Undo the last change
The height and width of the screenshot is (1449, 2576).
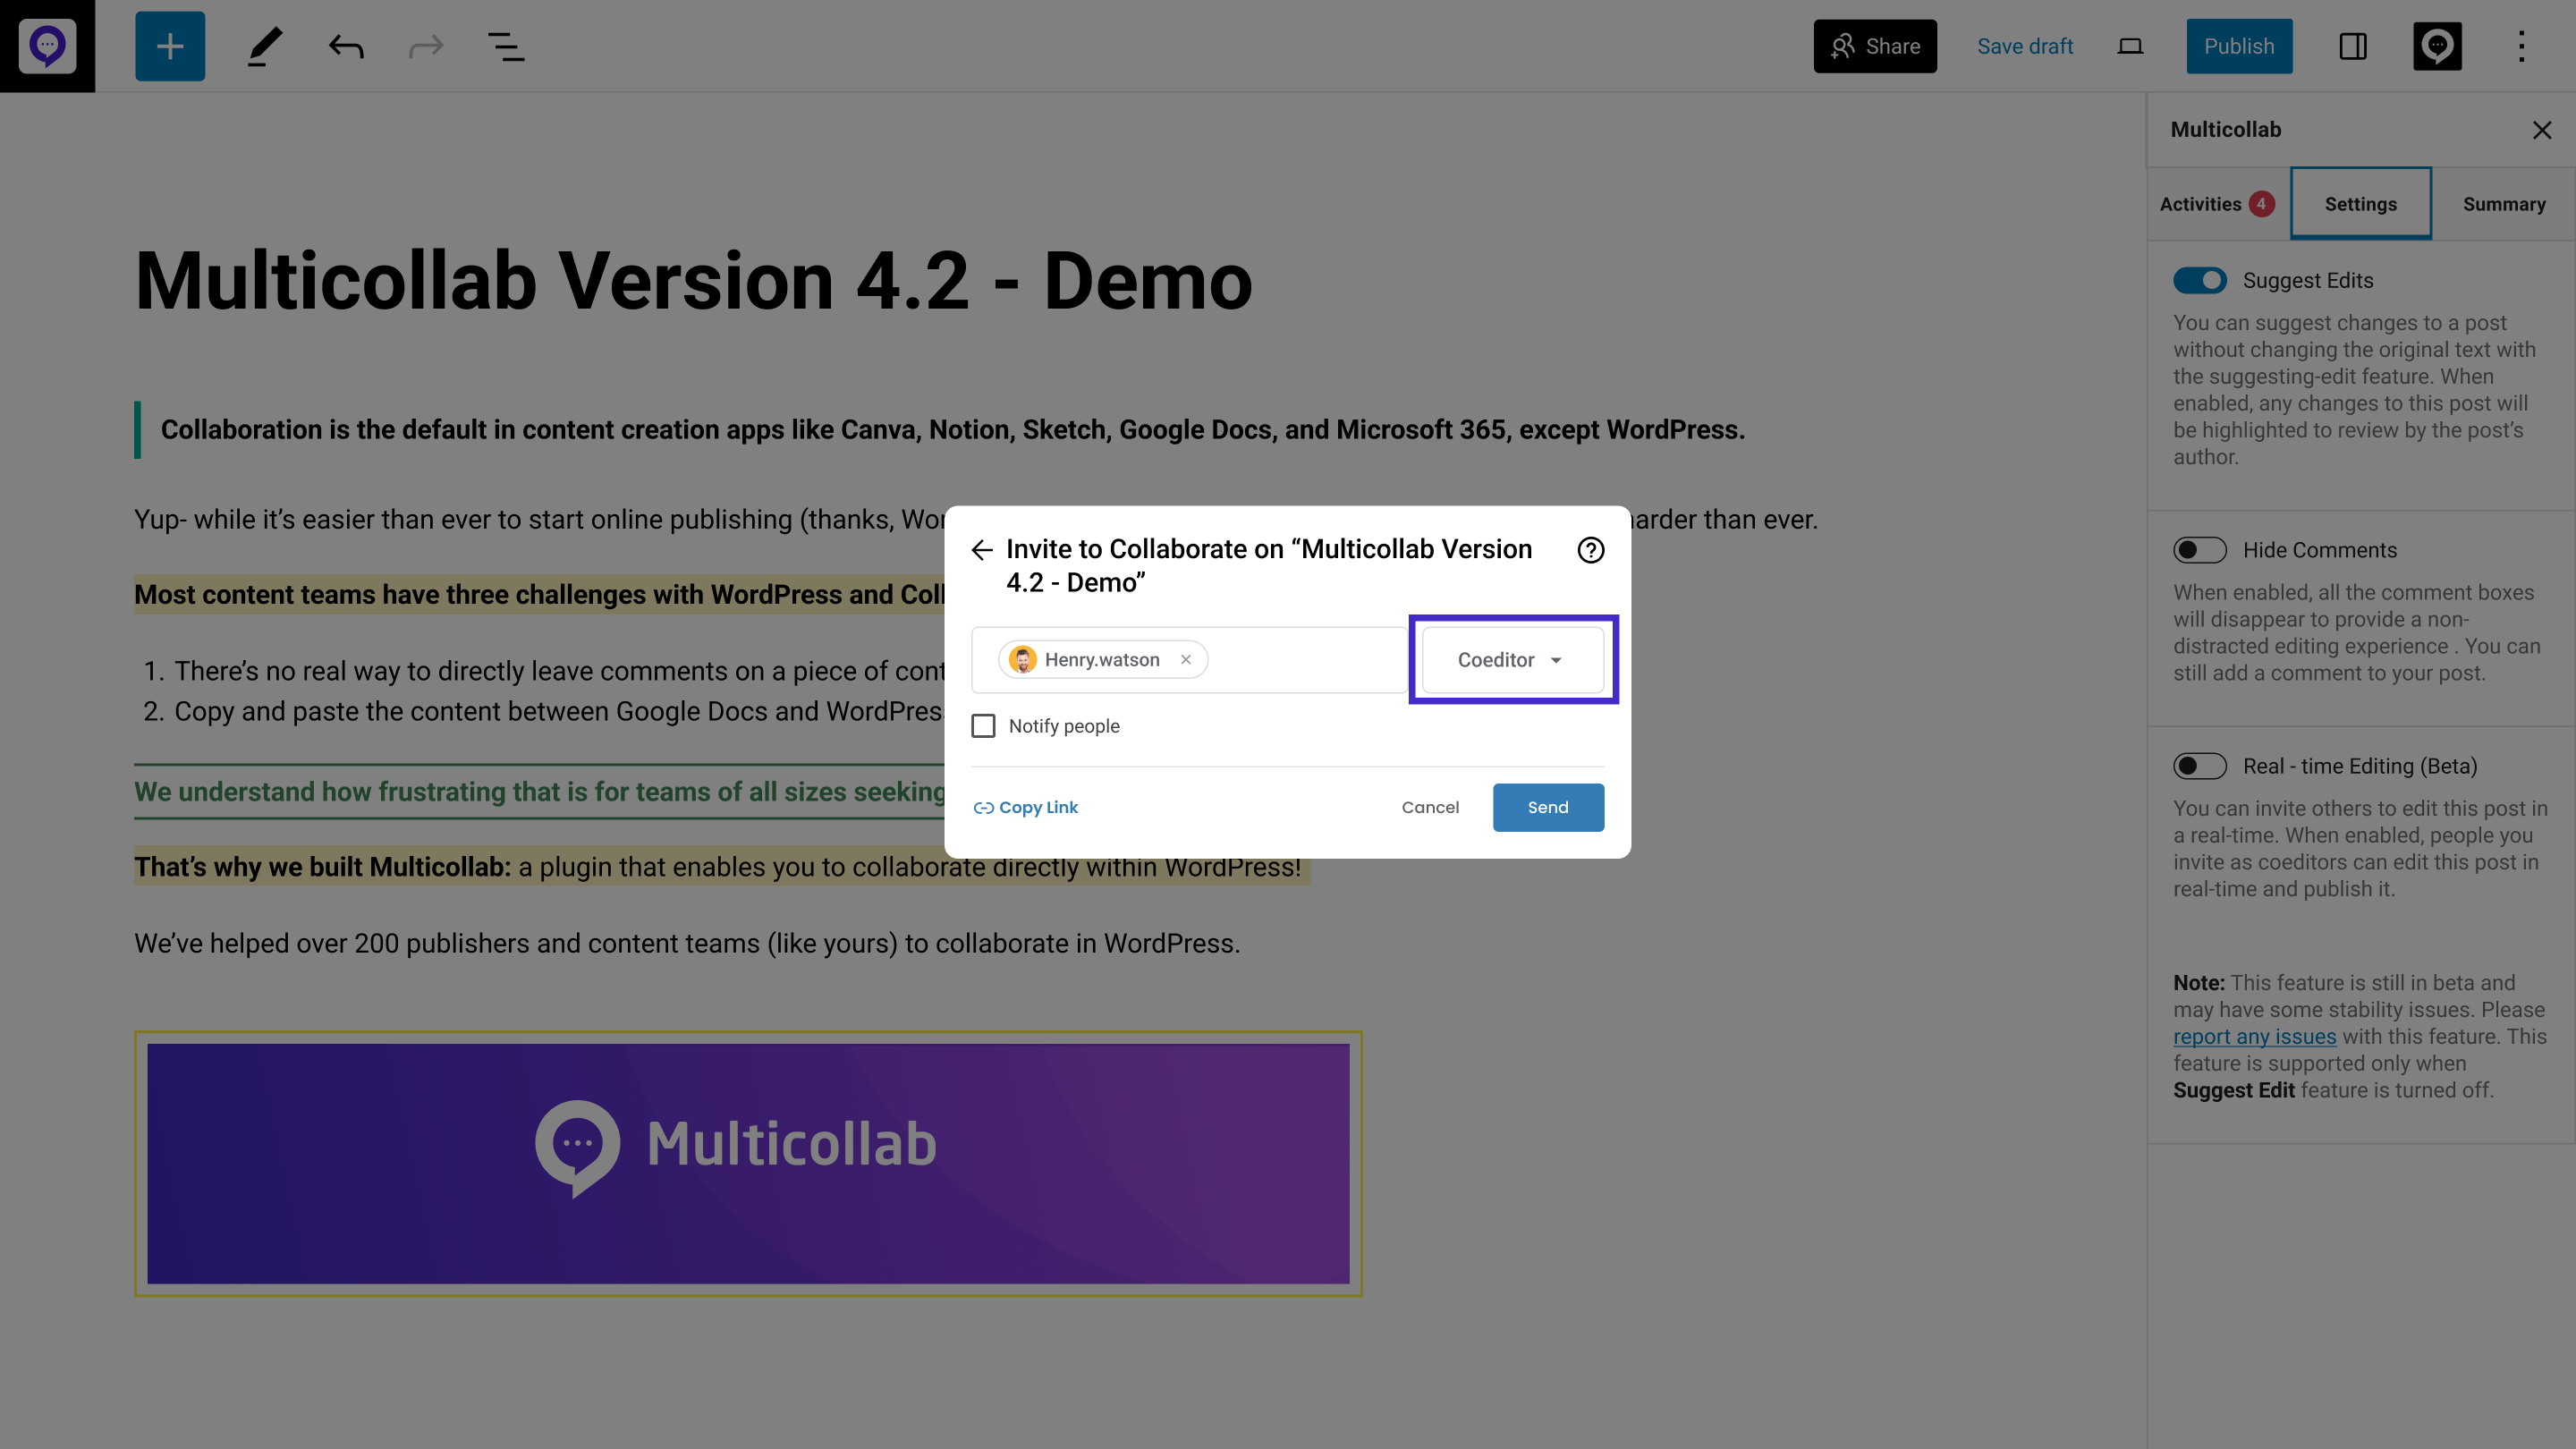pyautogui.click(x=346, y=46)
